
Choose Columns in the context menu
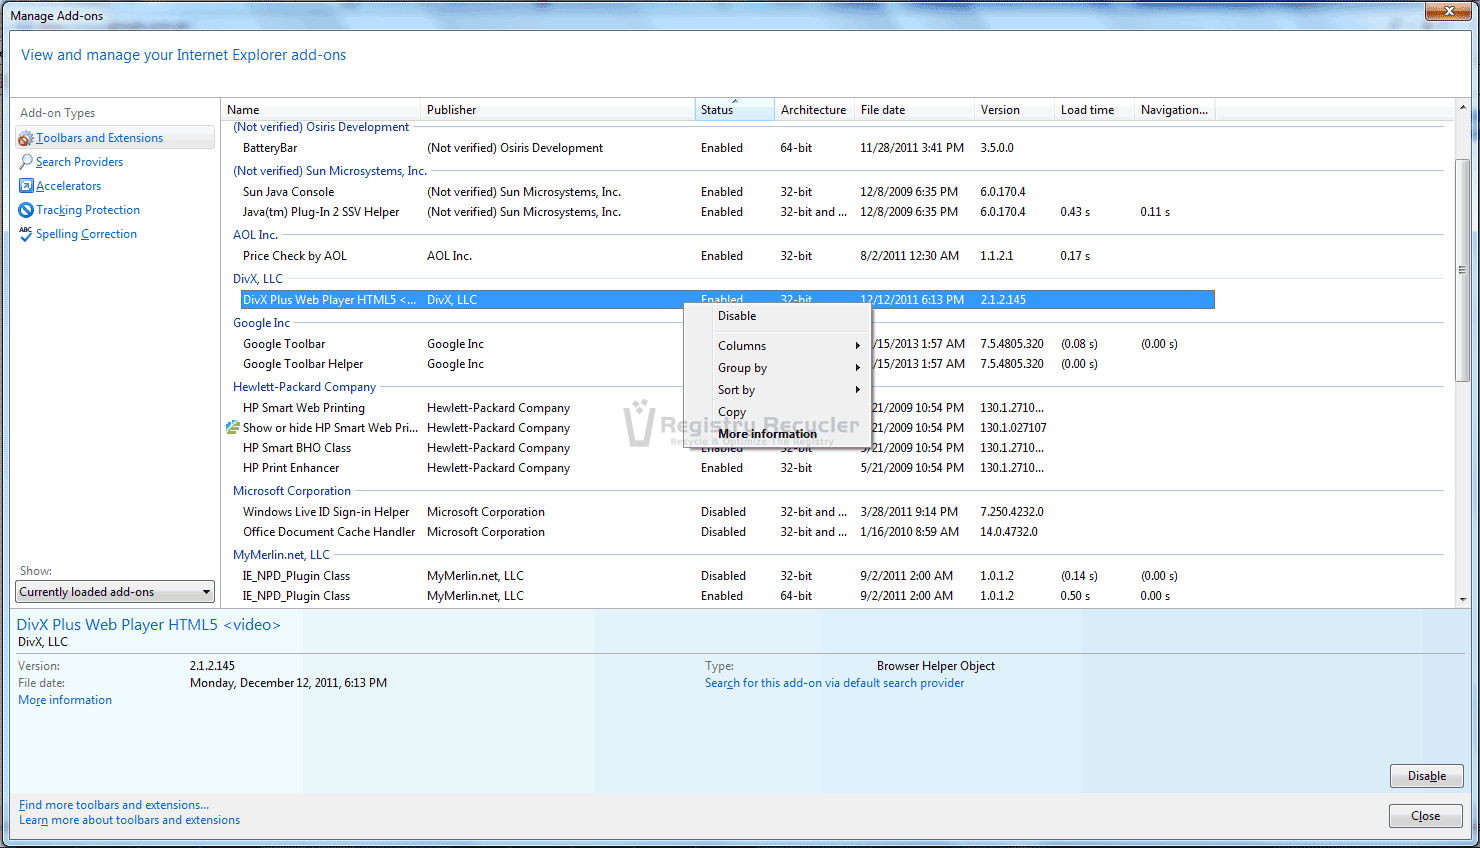click(777, 346)
